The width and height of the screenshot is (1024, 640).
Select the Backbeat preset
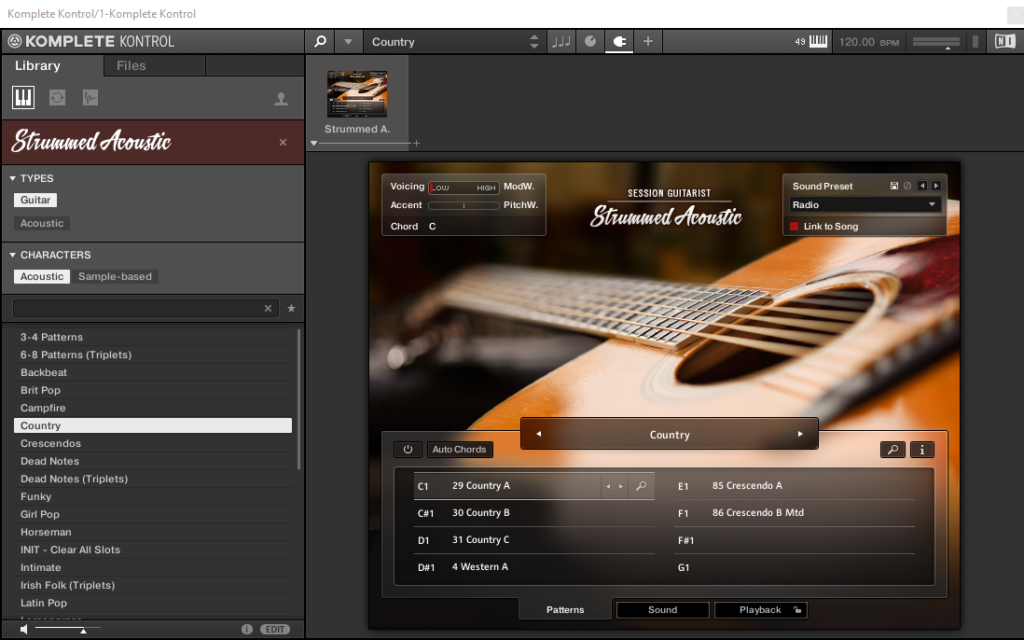pyautogui.click(x=153, y=372)
